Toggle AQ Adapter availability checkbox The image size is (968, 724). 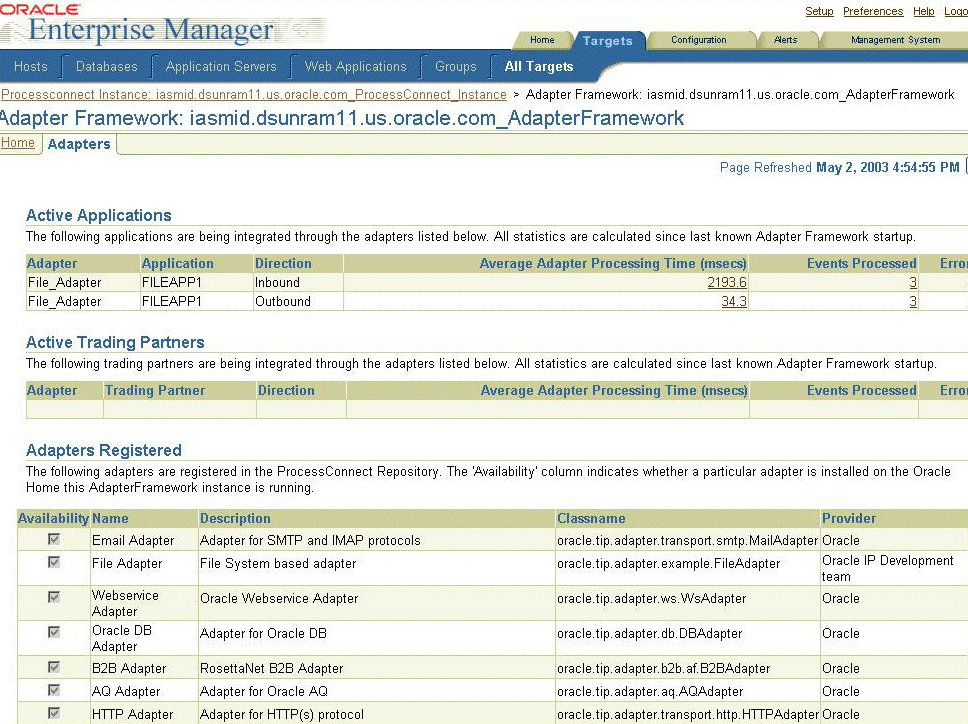coord(54,690)
